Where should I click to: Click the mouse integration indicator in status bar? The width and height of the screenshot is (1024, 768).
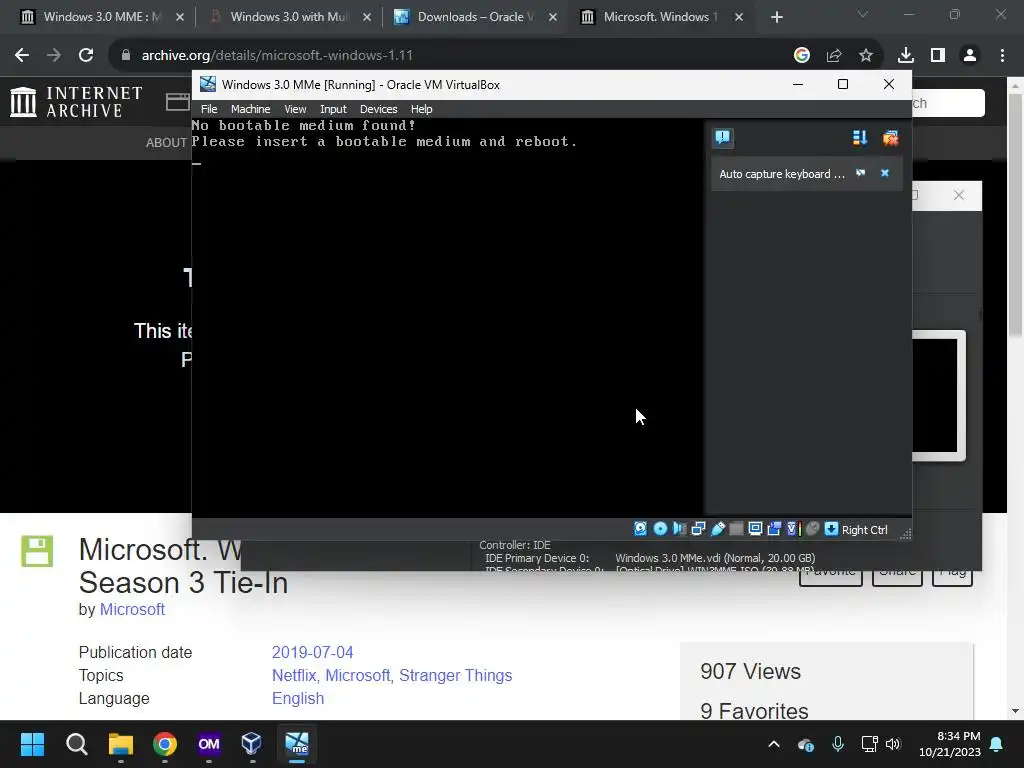point(812,529)
